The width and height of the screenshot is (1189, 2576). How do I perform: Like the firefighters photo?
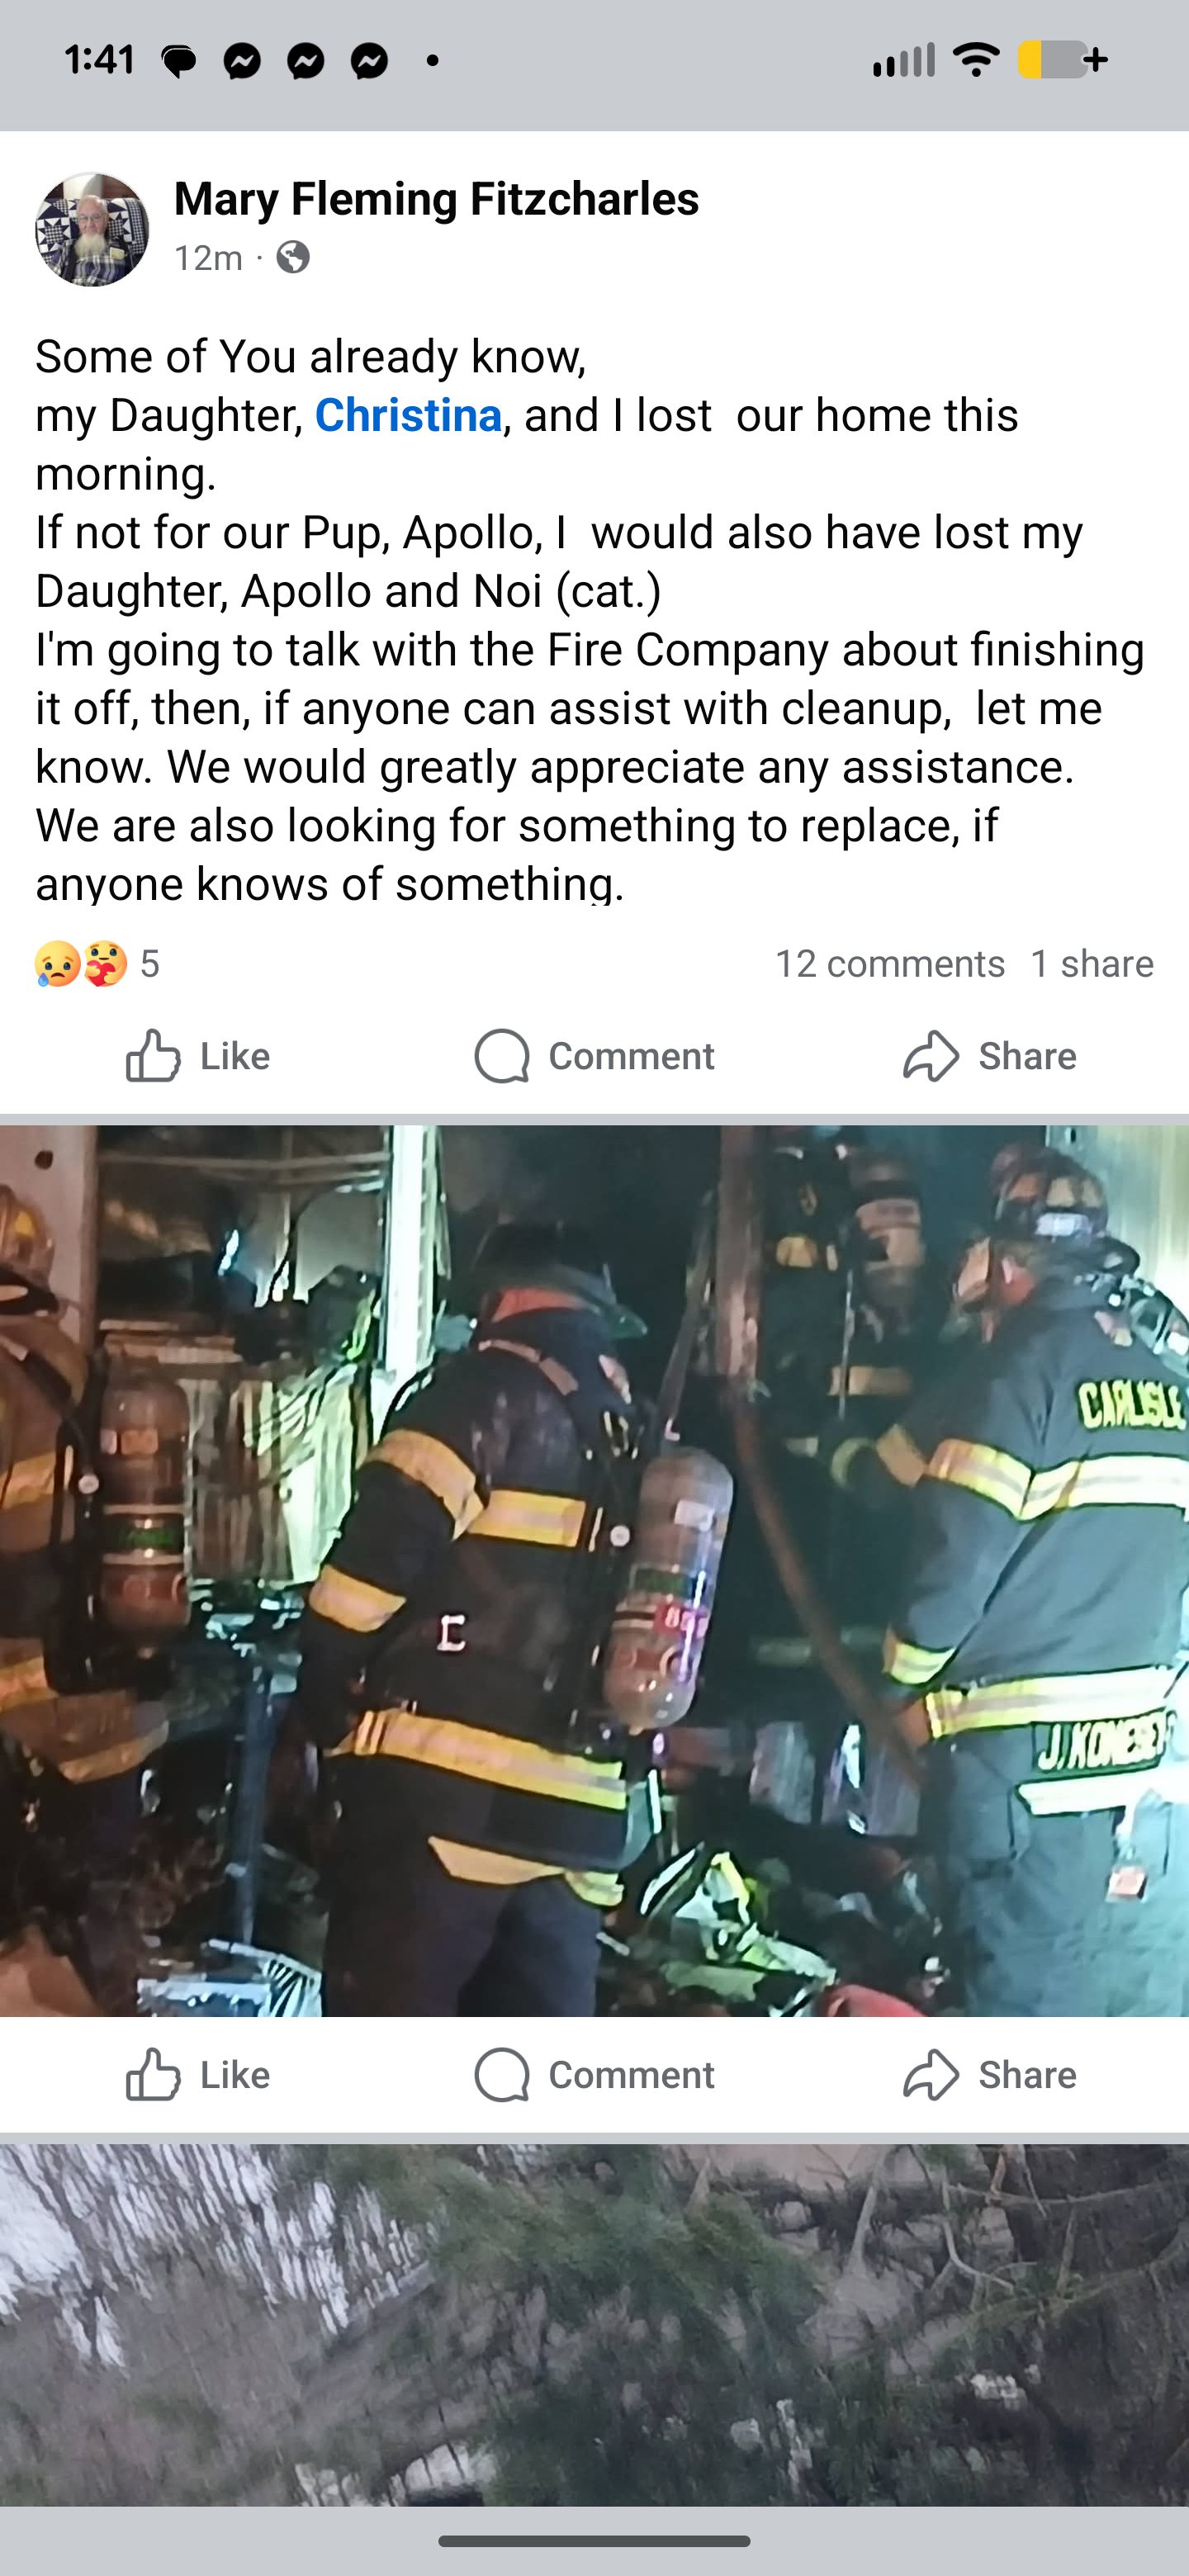(x=197, y=2075)
